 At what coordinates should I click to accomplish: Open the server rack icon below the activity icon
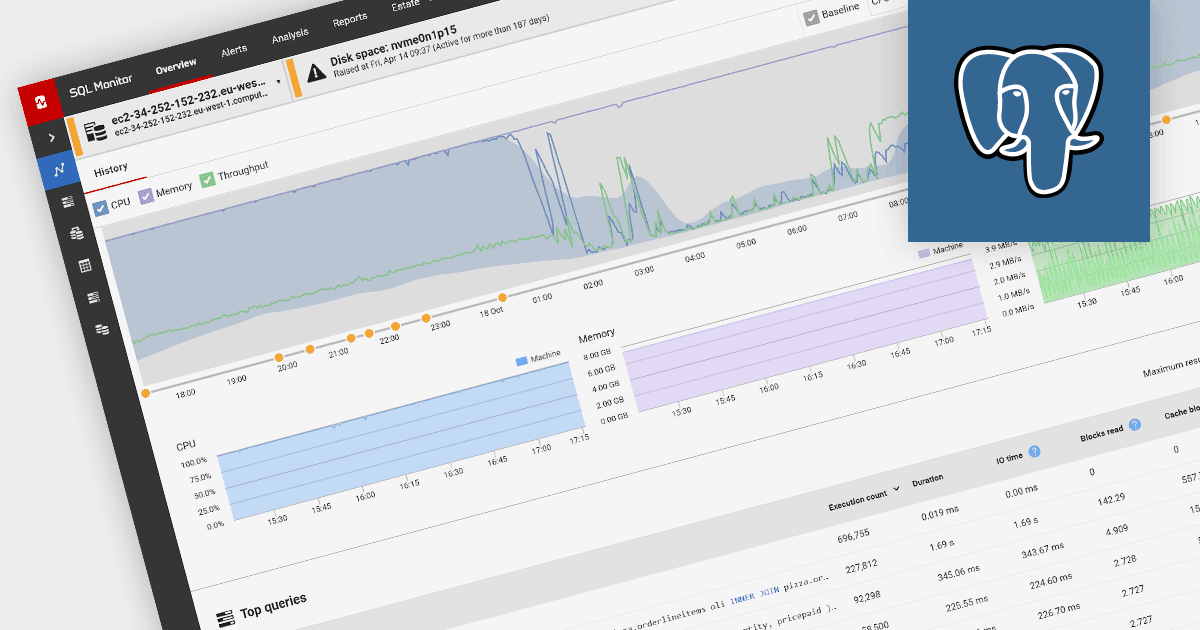pos(68,203)
